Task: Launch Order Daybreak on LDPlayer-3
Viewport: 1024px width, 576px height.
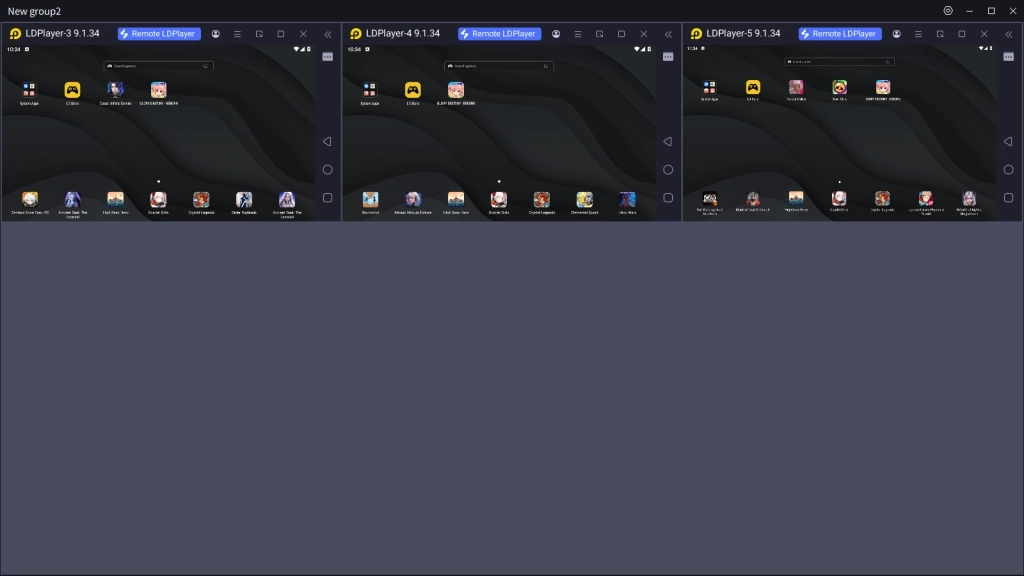Action: click(x=244, y=200)
